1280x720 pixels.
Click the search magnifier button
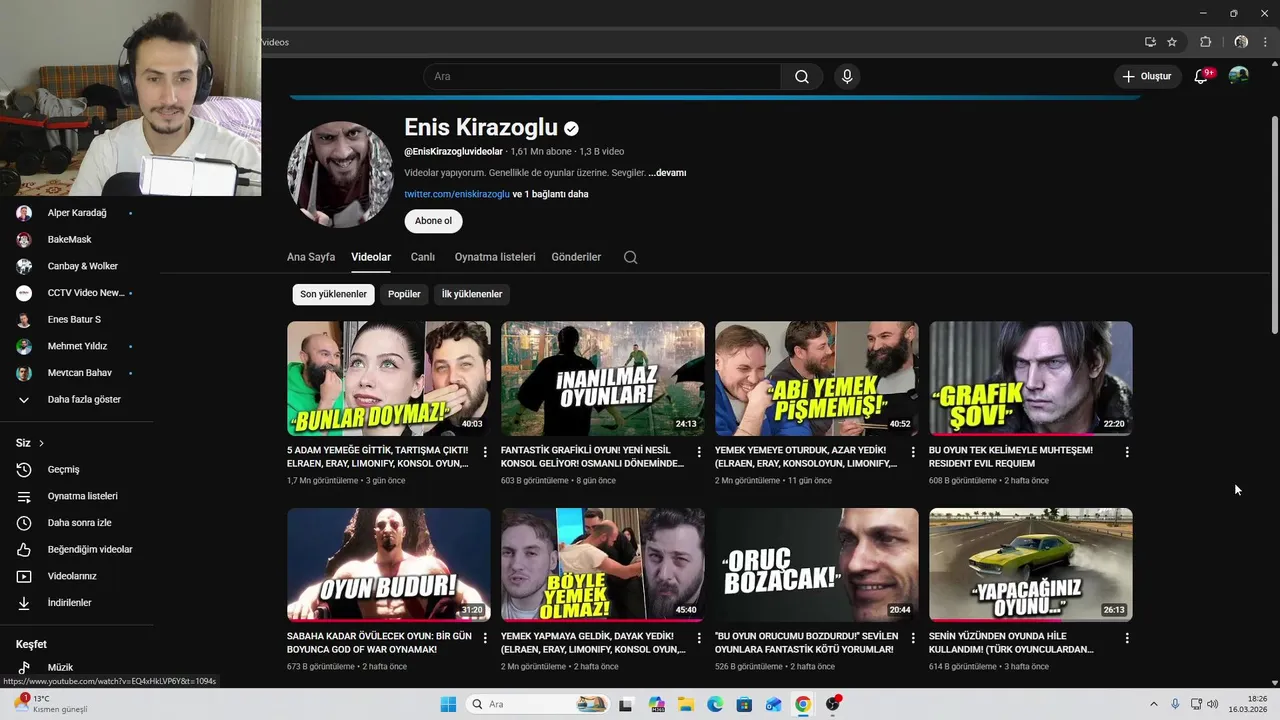(x=802, y=77)
